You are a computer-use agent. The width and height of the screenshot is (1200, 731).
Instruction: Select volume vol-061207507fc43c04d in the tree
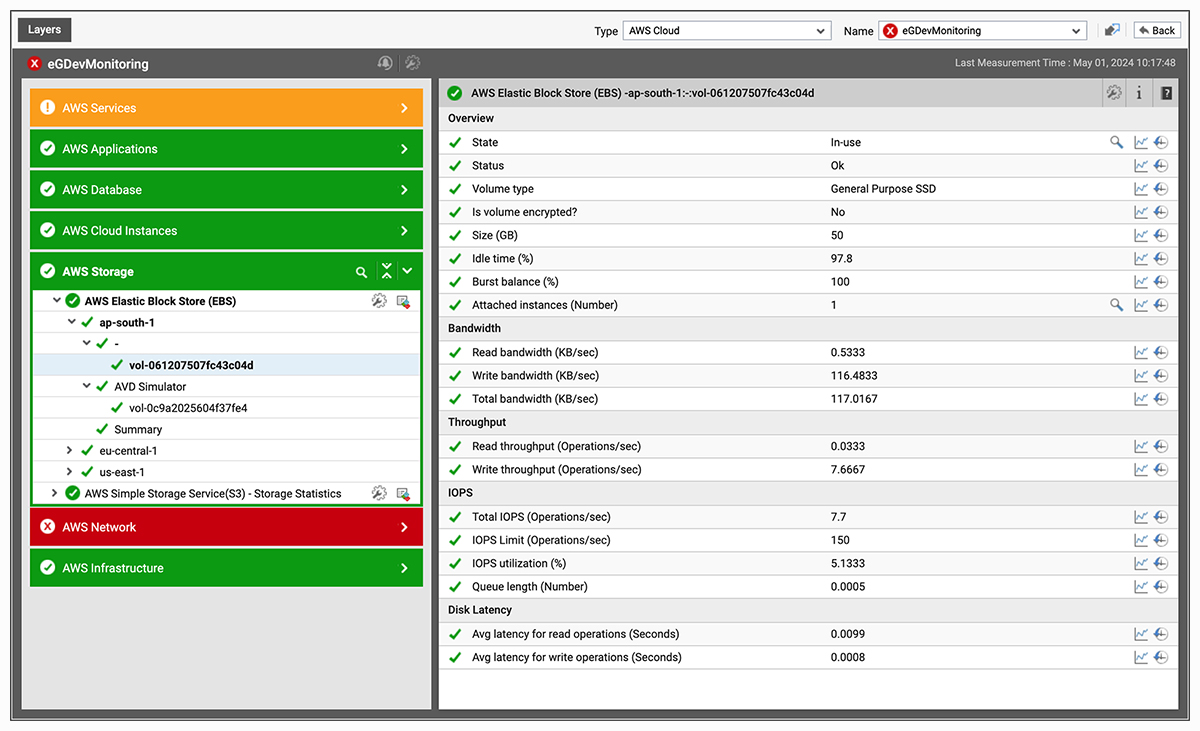191,365
